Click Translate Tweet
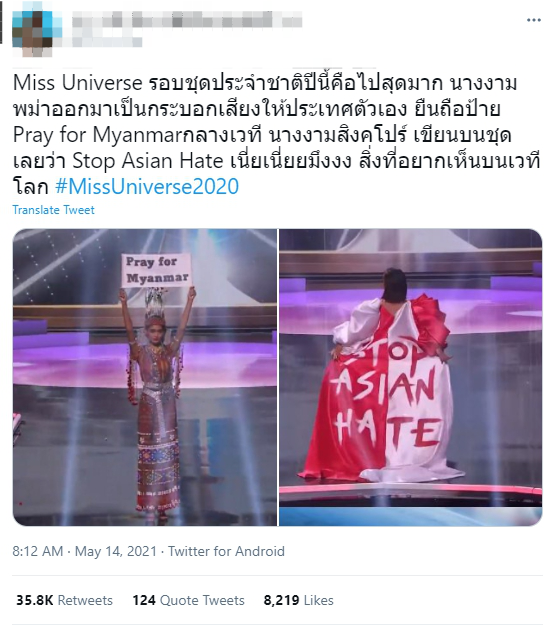The height and width of the screenshot is (625, 558). 53,210
